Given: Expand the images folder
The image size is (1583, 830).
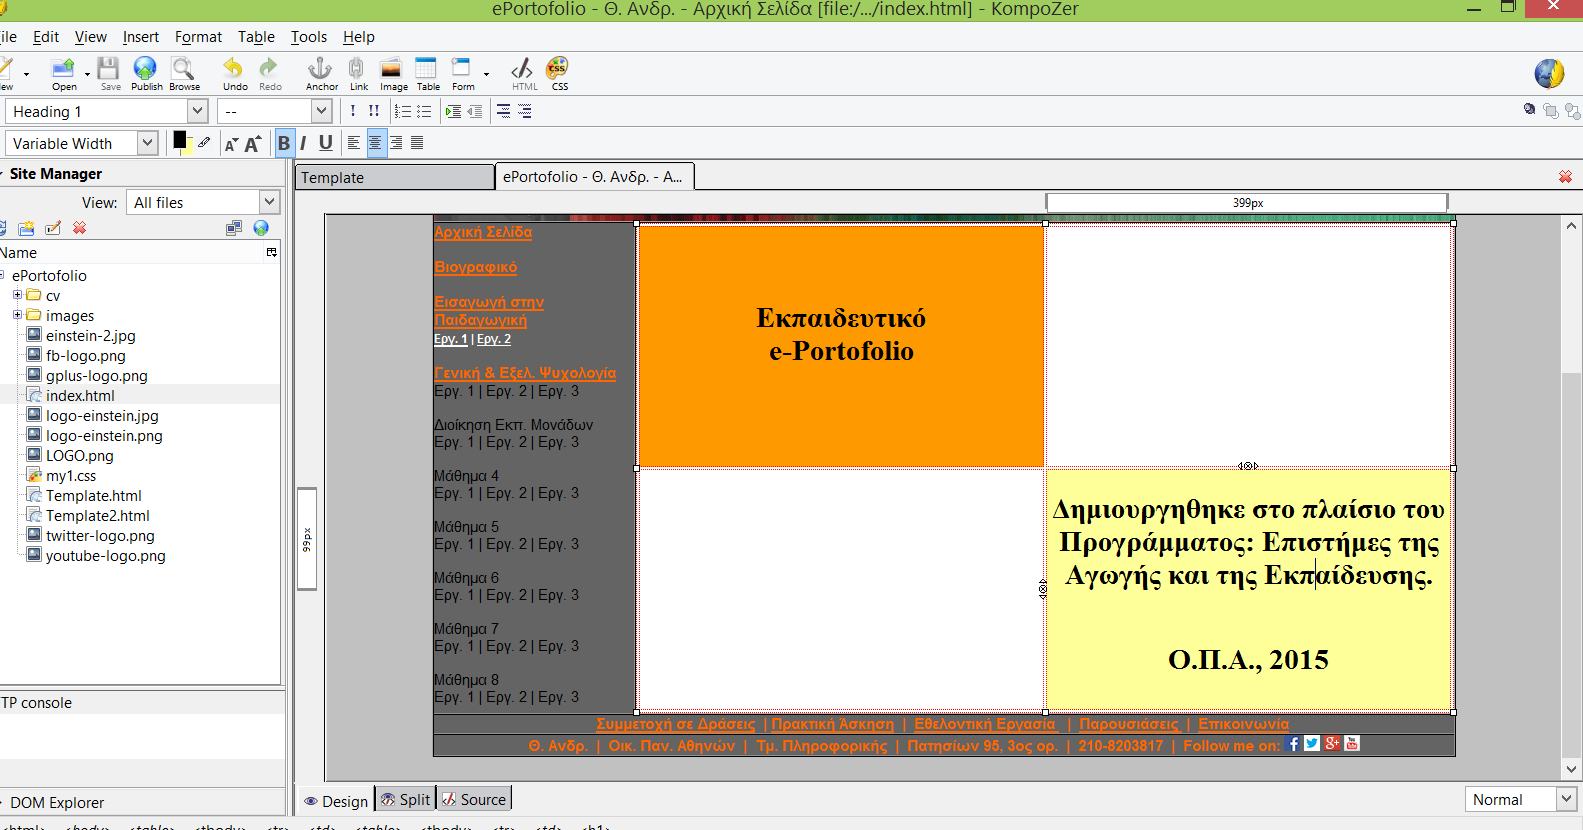Looking at the screenshot, I should [x=17, y=315].
